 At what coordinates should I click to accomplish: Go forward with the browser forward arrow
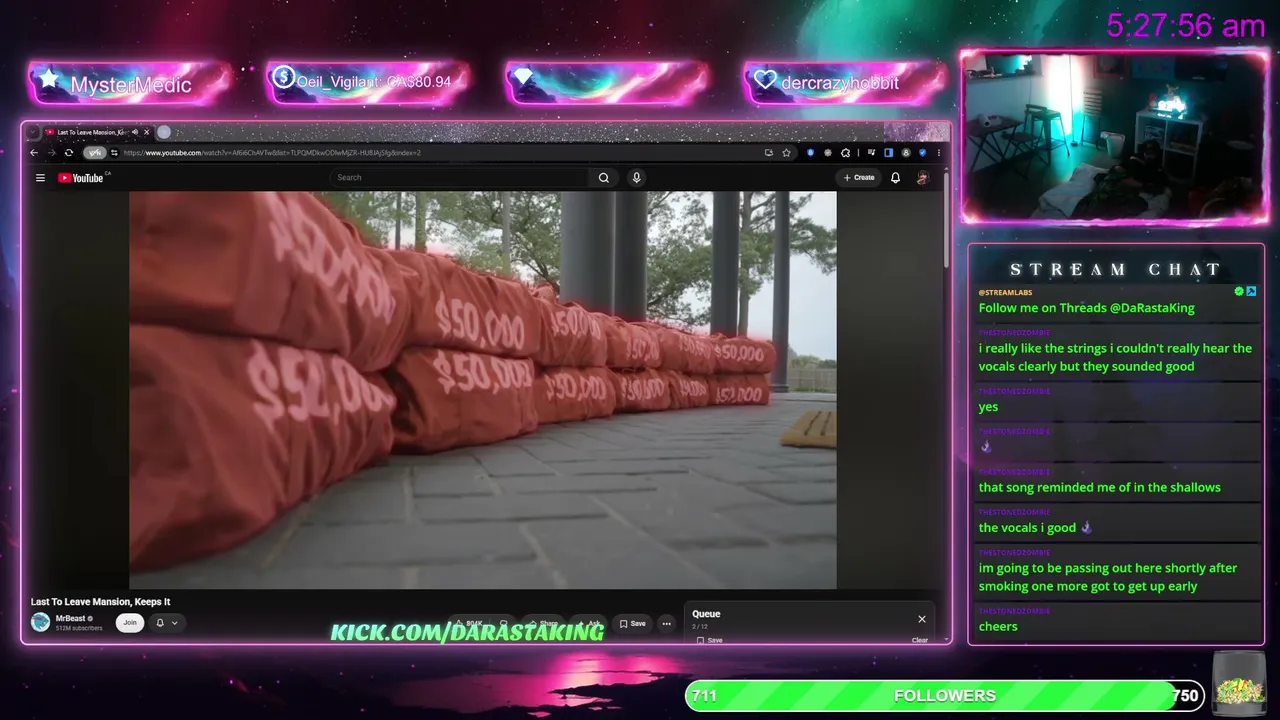(x=51, y=153)
